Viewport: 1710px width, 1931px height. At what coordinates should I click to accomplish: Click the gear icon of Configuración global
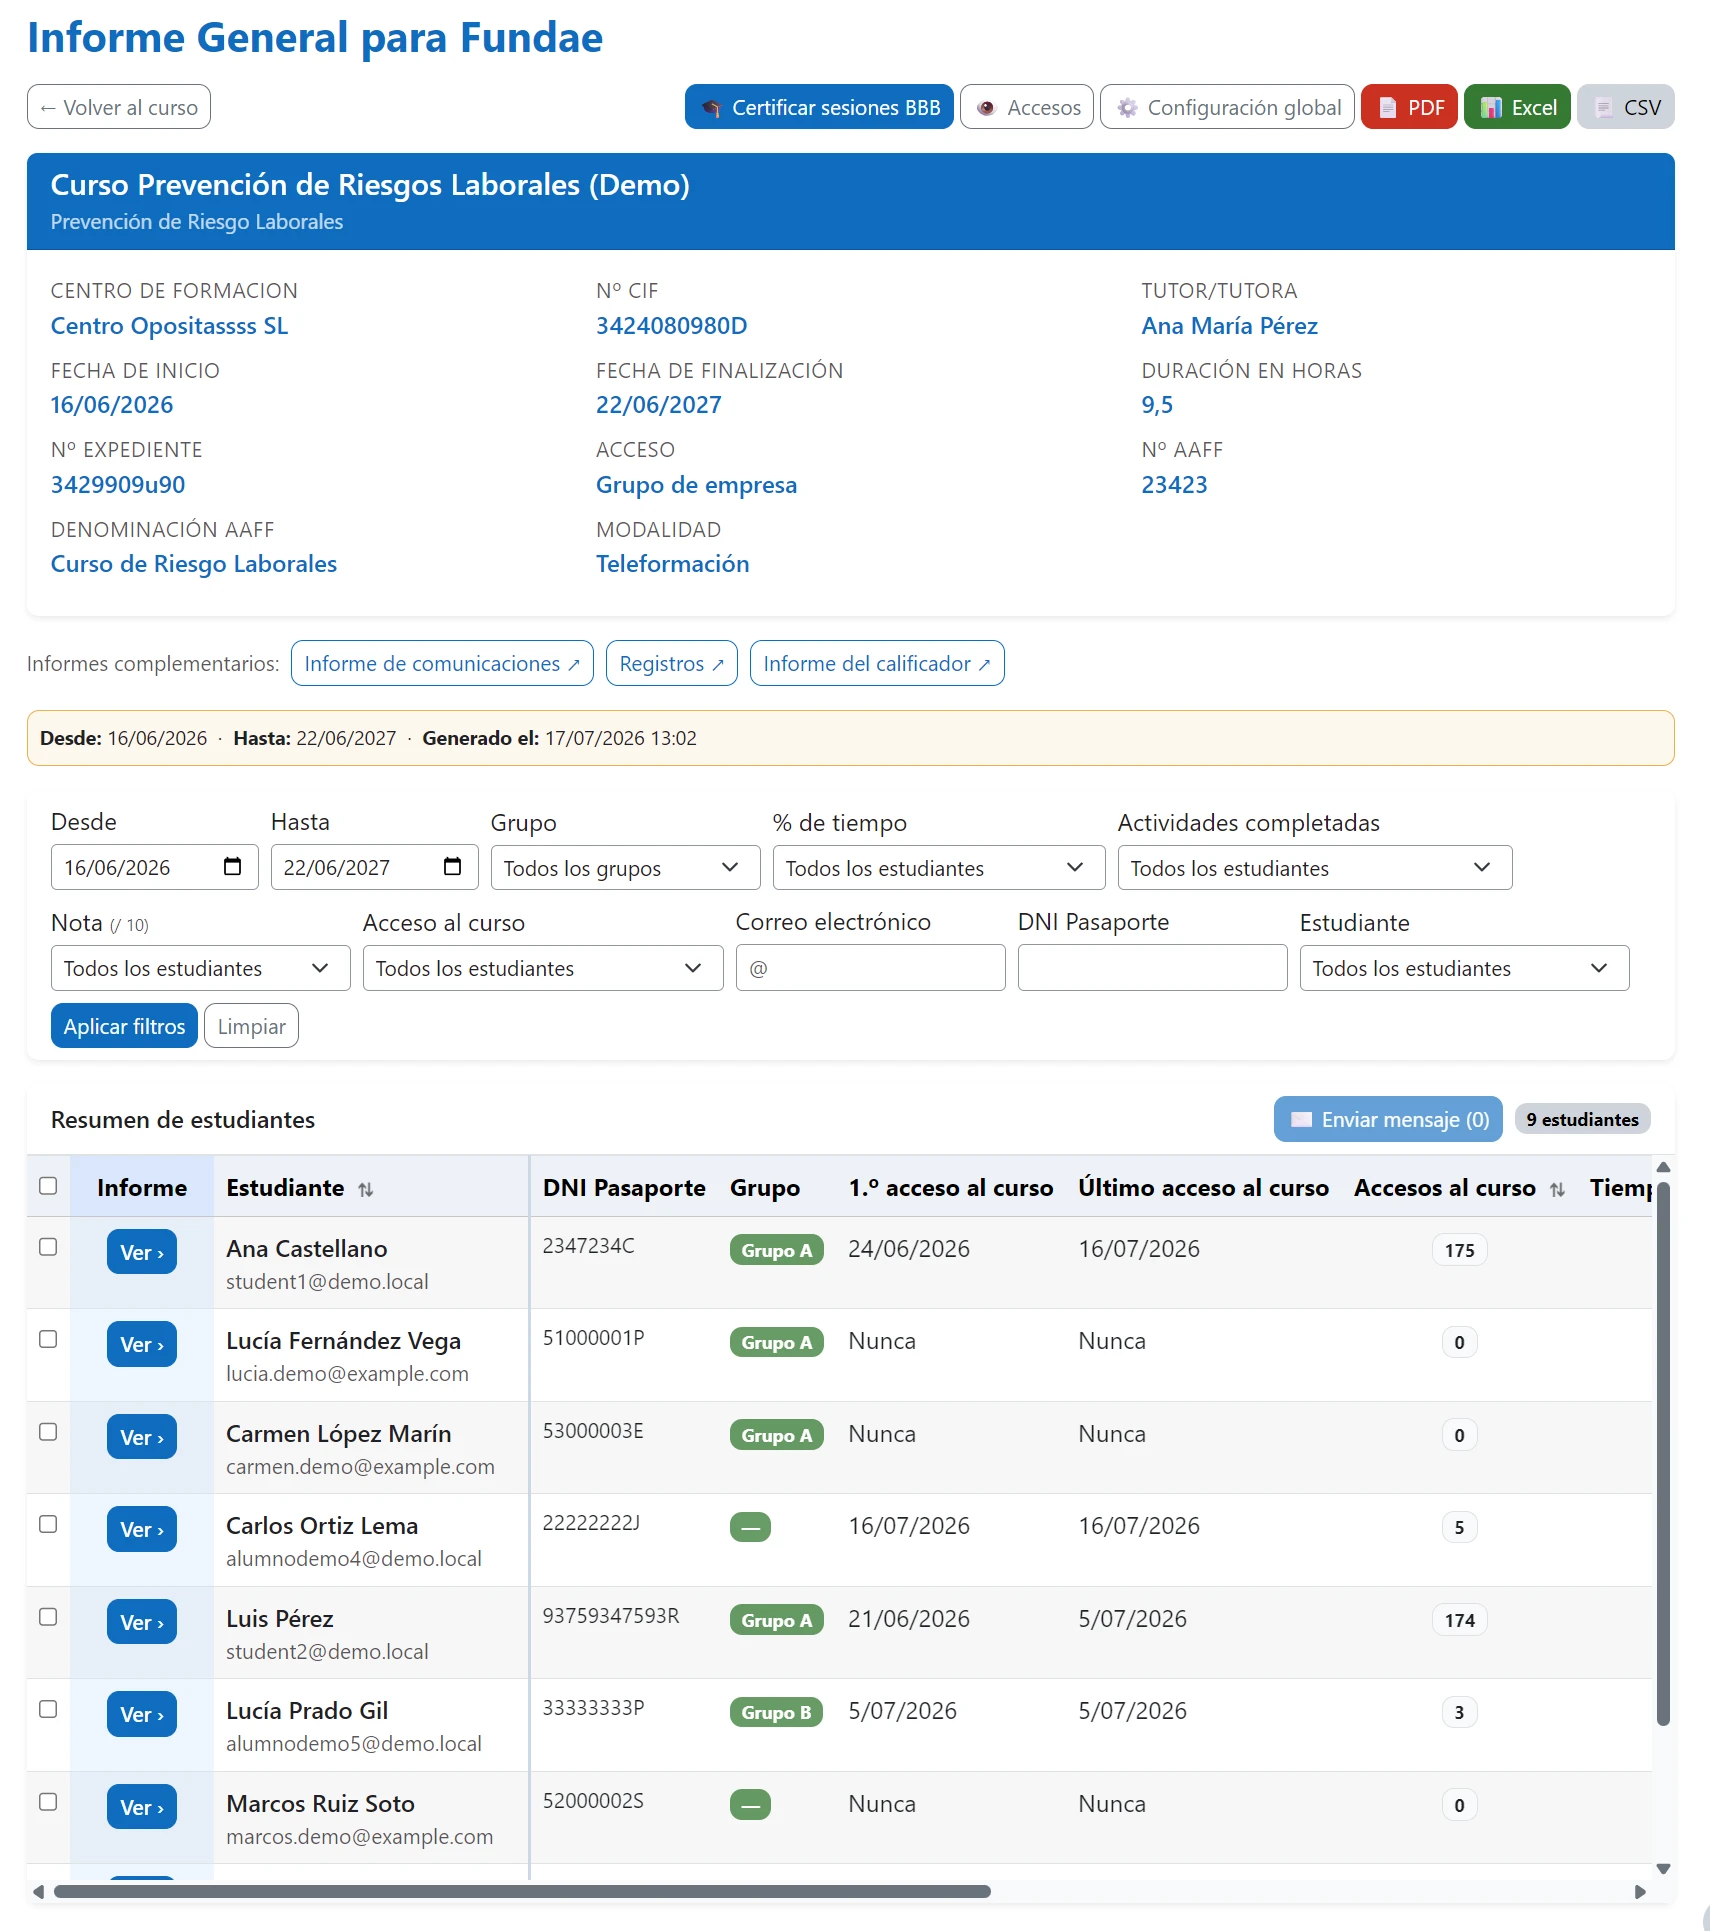1127,108
